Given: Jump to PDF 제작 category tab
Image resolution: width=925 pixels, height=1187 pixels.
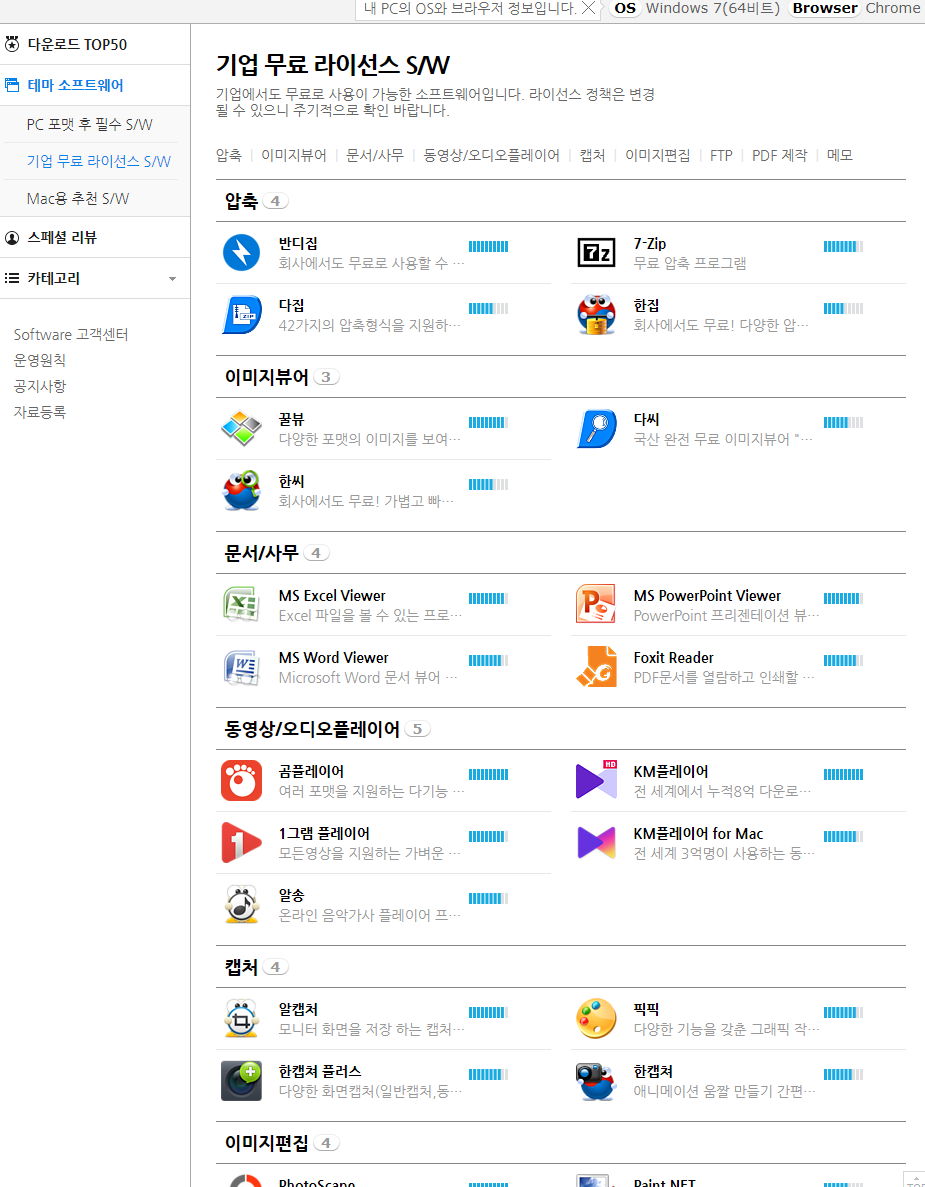Looking at the screenshot, I should (780, 155).
